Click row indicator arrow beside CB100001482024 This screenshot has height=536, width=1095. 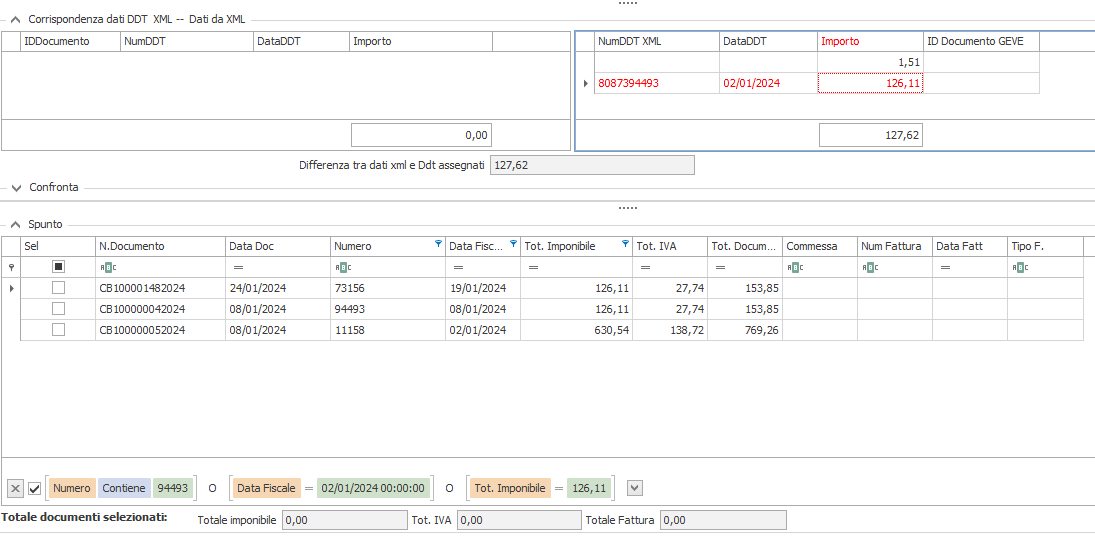(10, 288)
